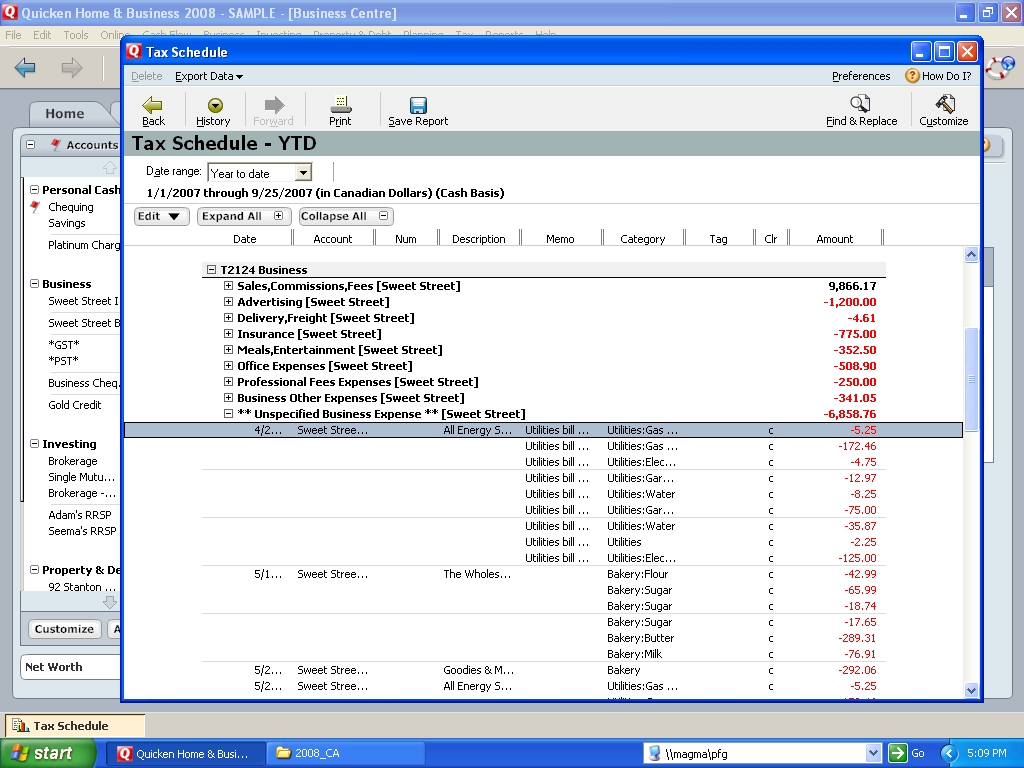
Task: Open the Preferences menu item
Action: coord(860,76)
